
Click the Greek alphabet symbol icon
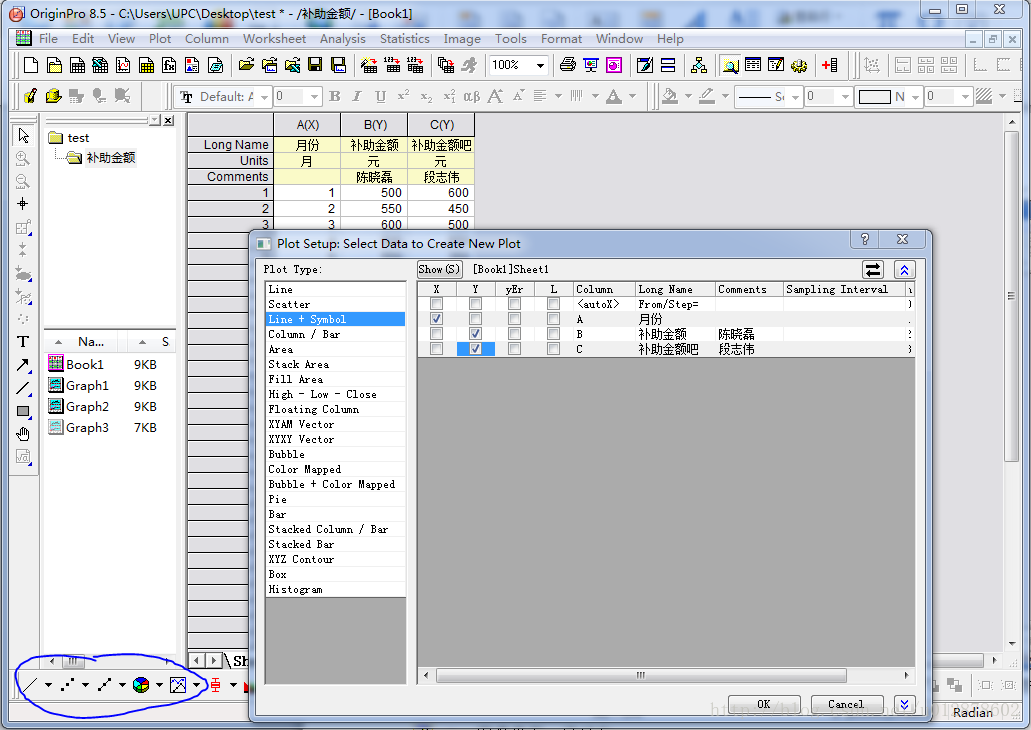coord(471,97)
